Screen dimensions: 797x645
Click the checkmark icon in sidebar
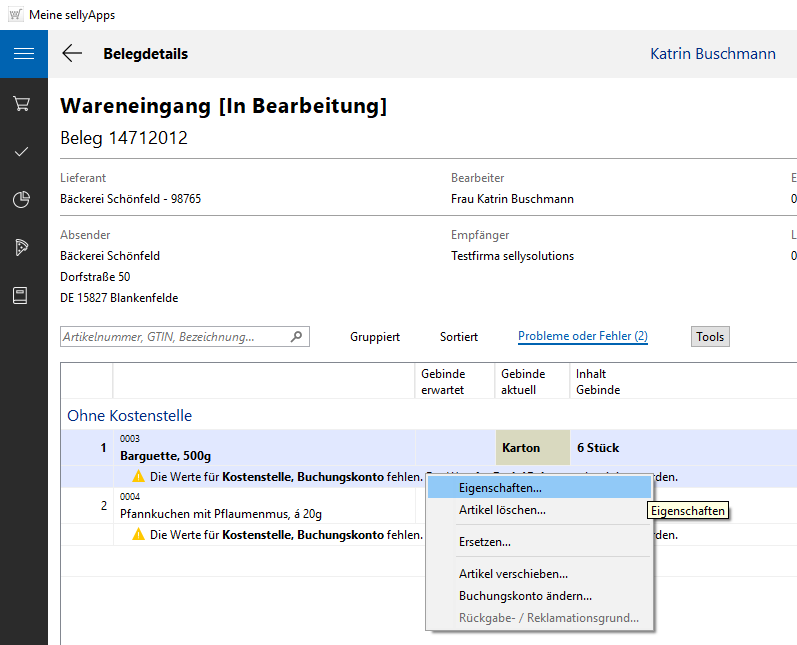coord(22,151)
